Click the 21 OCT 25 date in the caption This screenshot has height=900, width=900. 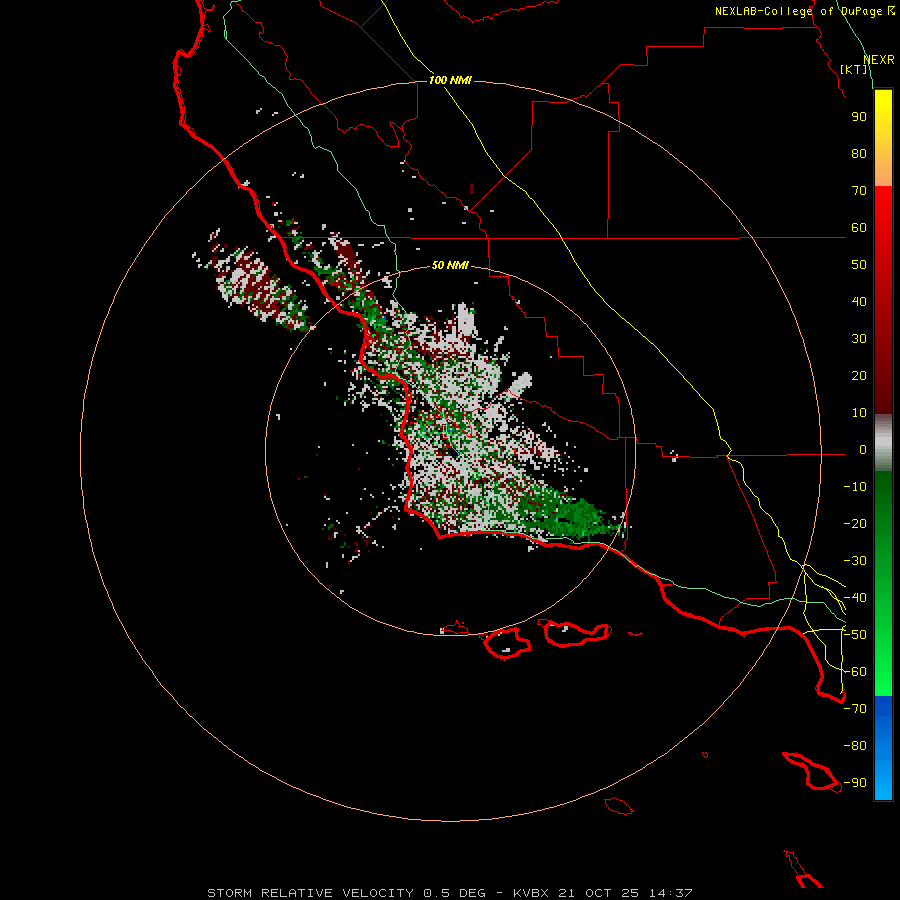599,893
